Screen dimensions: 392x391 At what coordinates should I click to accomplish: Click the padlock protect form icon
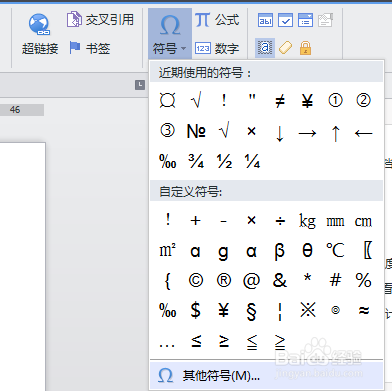(x=305, y=48)
